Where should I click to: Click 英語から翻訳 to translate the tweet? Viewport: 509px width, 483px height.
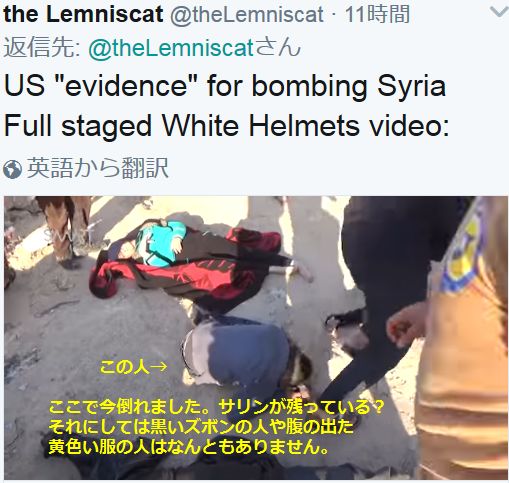pos(98,168)
